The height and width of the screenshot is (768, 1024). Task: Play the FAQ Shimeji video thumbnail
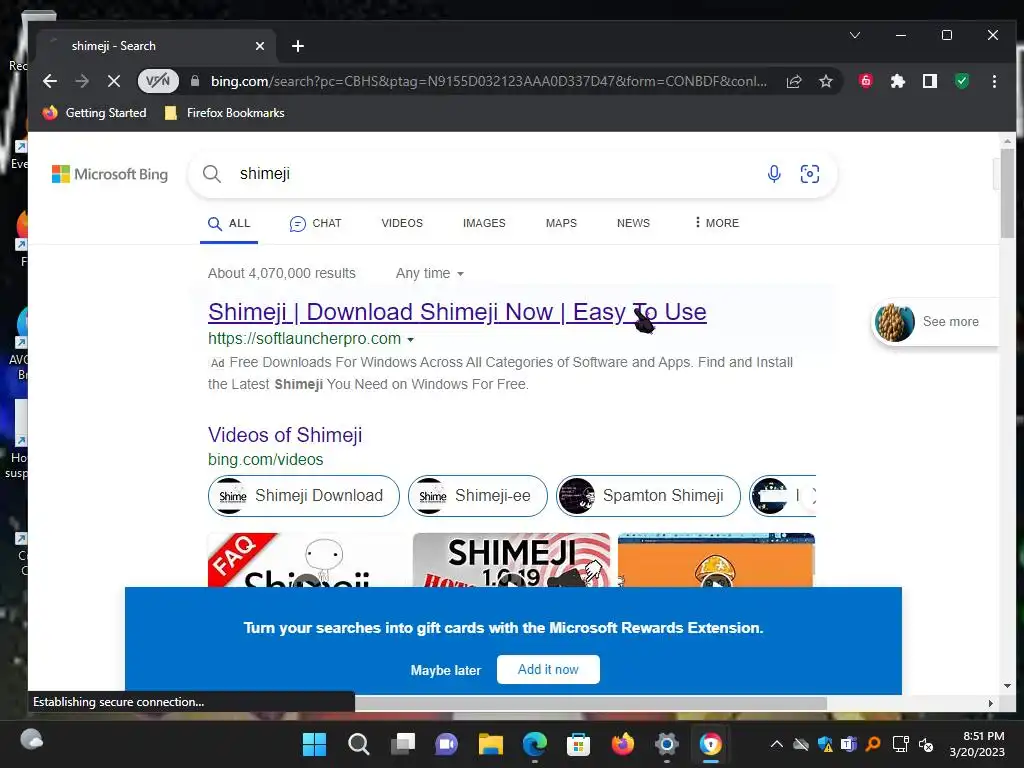tap(306, 560)
